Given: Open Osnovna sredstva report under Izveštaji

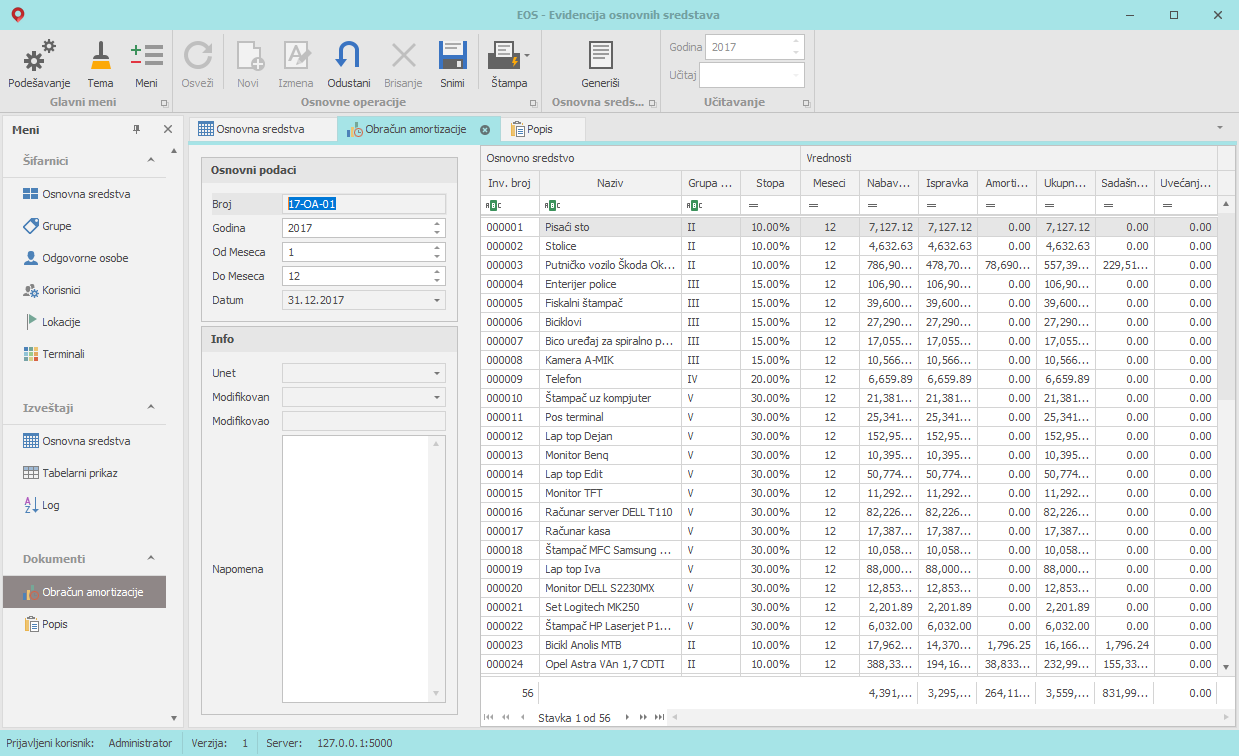Looking at the screenshot, I should pyautogui.click(x=85, y=441).
